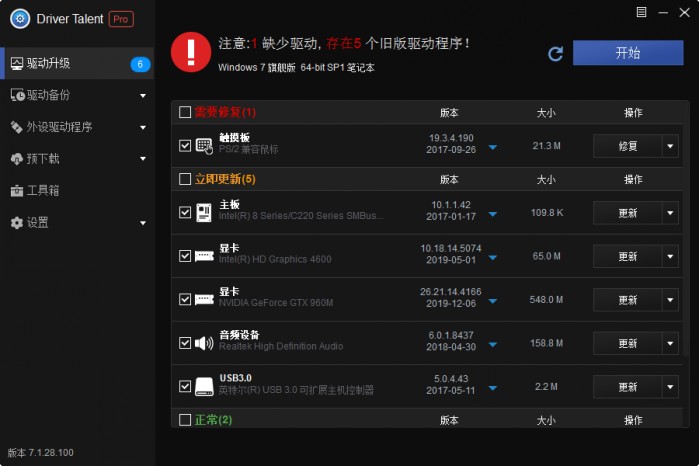Click 更新 for the USB3.0 driver
This screenshot has height=466, width=699.
coord(627,386)
